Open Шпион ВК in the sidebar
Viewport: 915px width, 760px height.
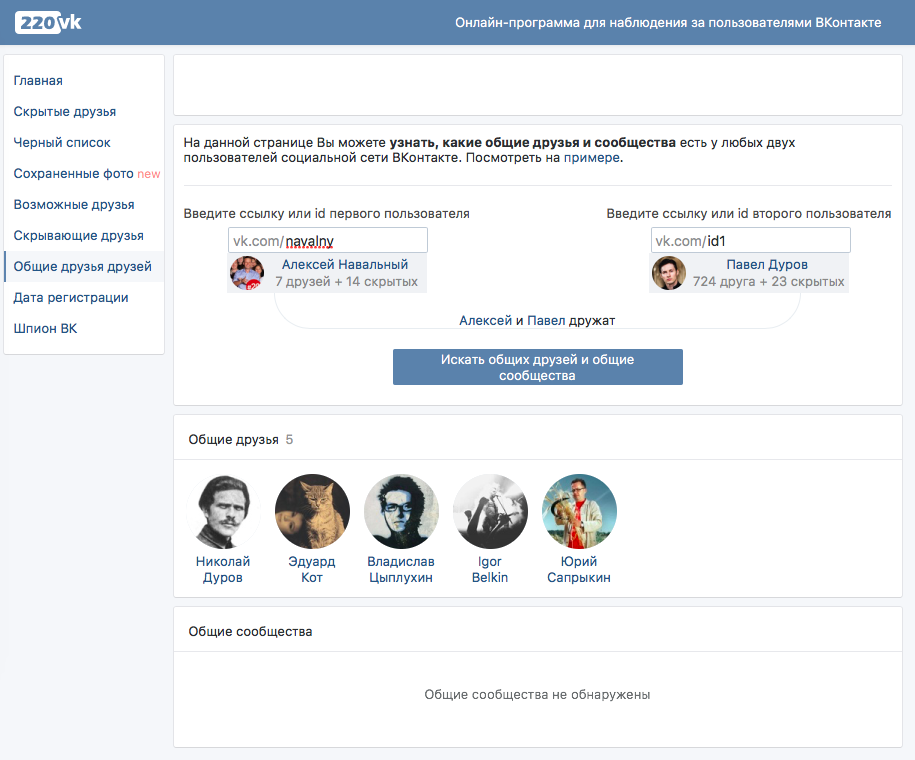[x=46, y=328]
